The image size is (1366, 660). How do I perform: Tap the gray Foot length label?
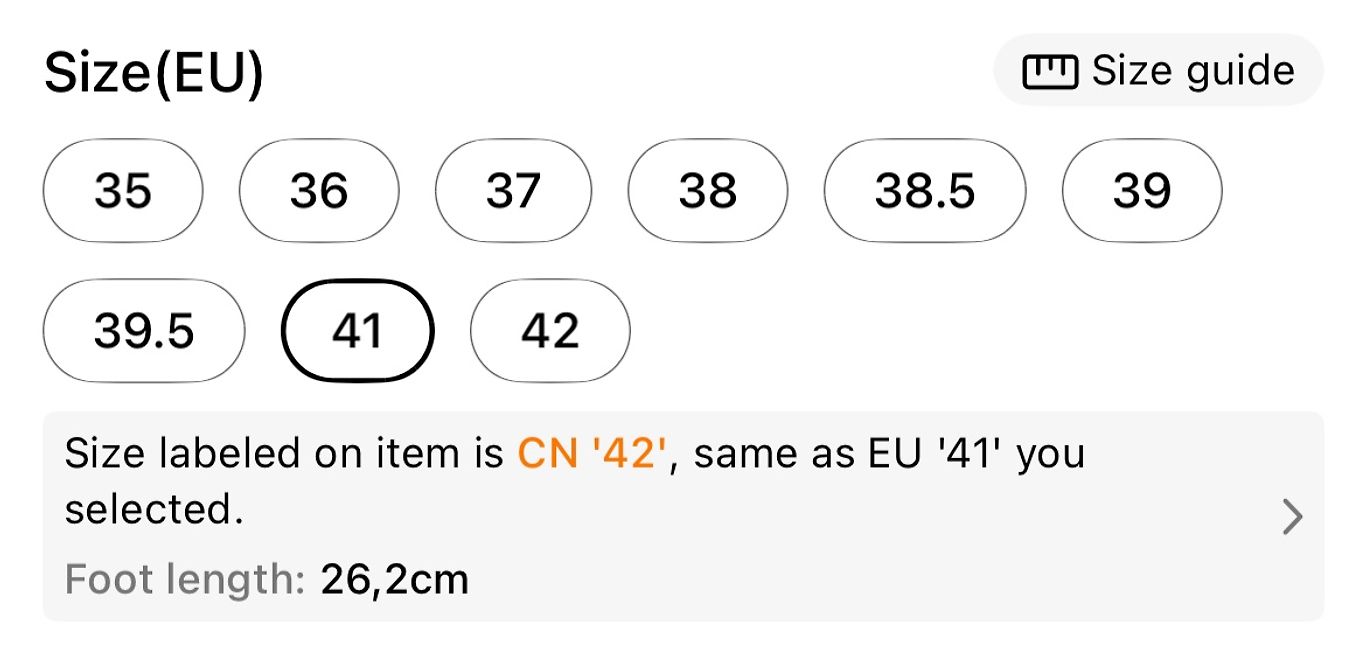184,579
